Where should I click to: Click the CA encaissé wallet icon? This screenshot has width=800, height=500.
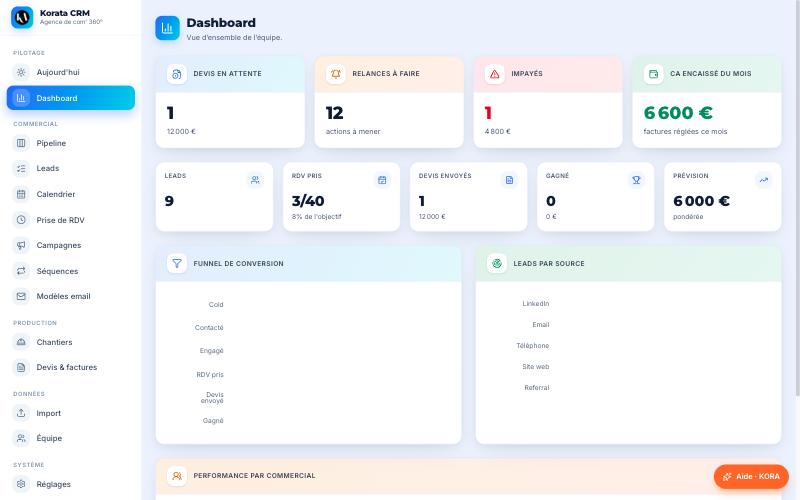point(654,74)
